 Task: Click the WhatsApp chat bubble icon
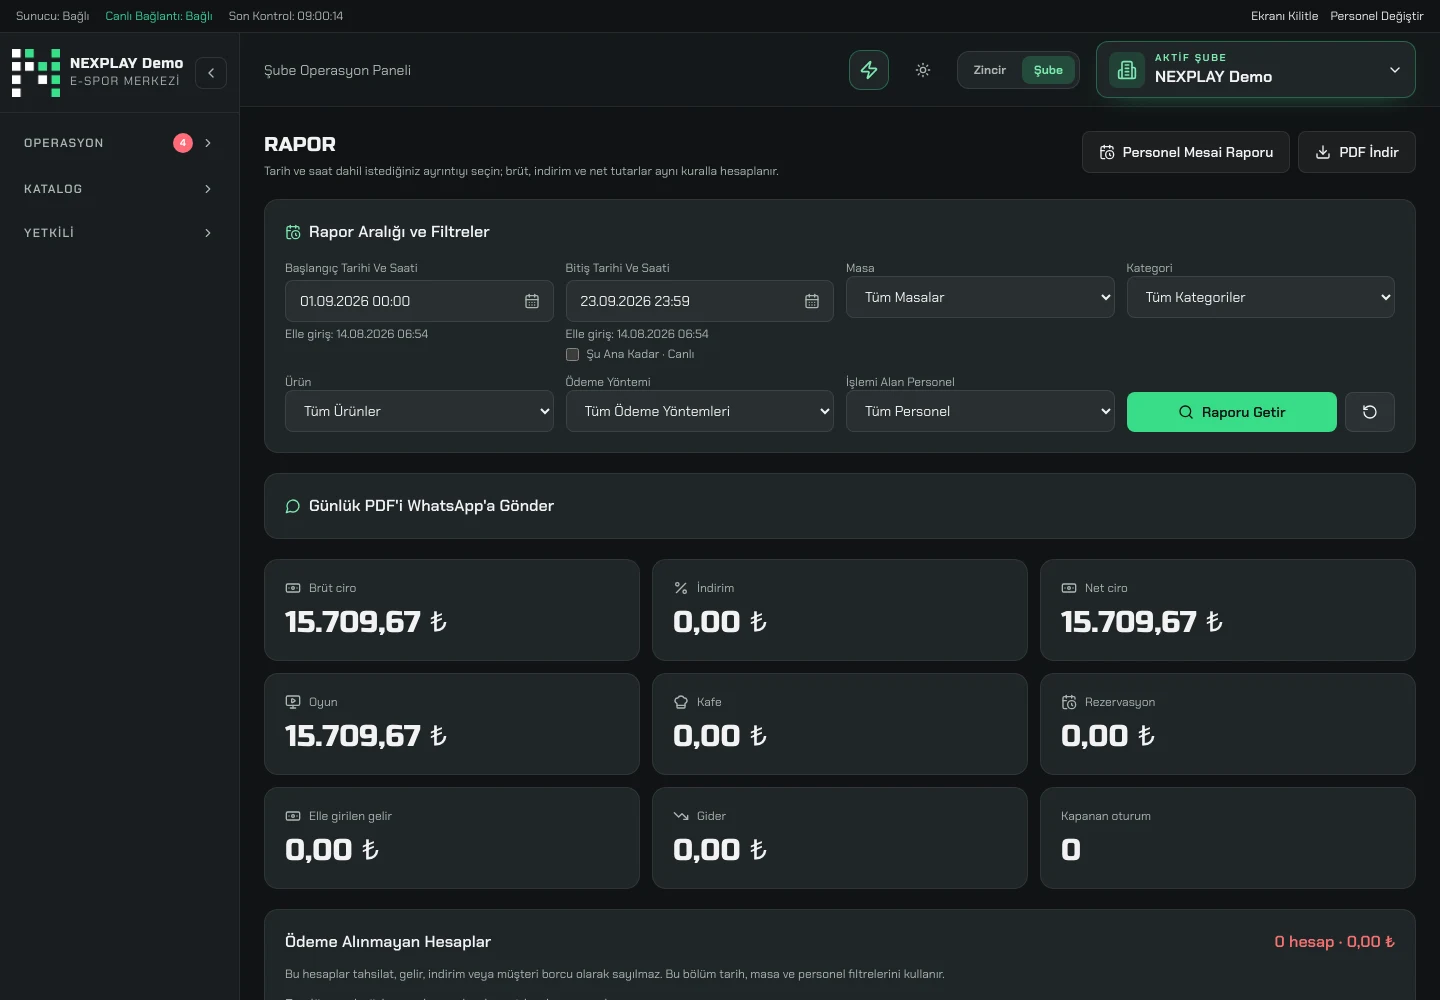[293, 506]
